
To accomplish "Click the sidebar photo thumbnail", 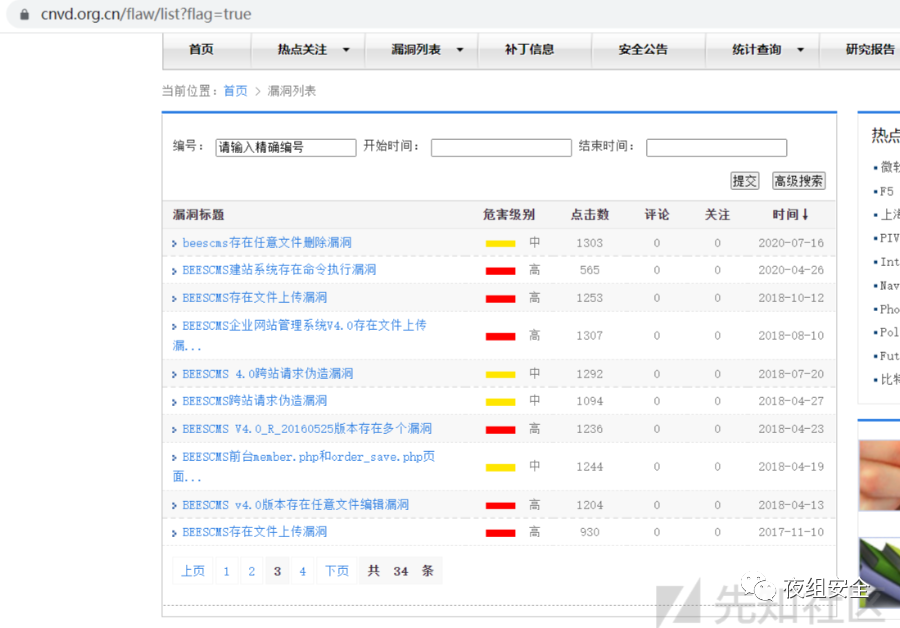I will 879,475.
